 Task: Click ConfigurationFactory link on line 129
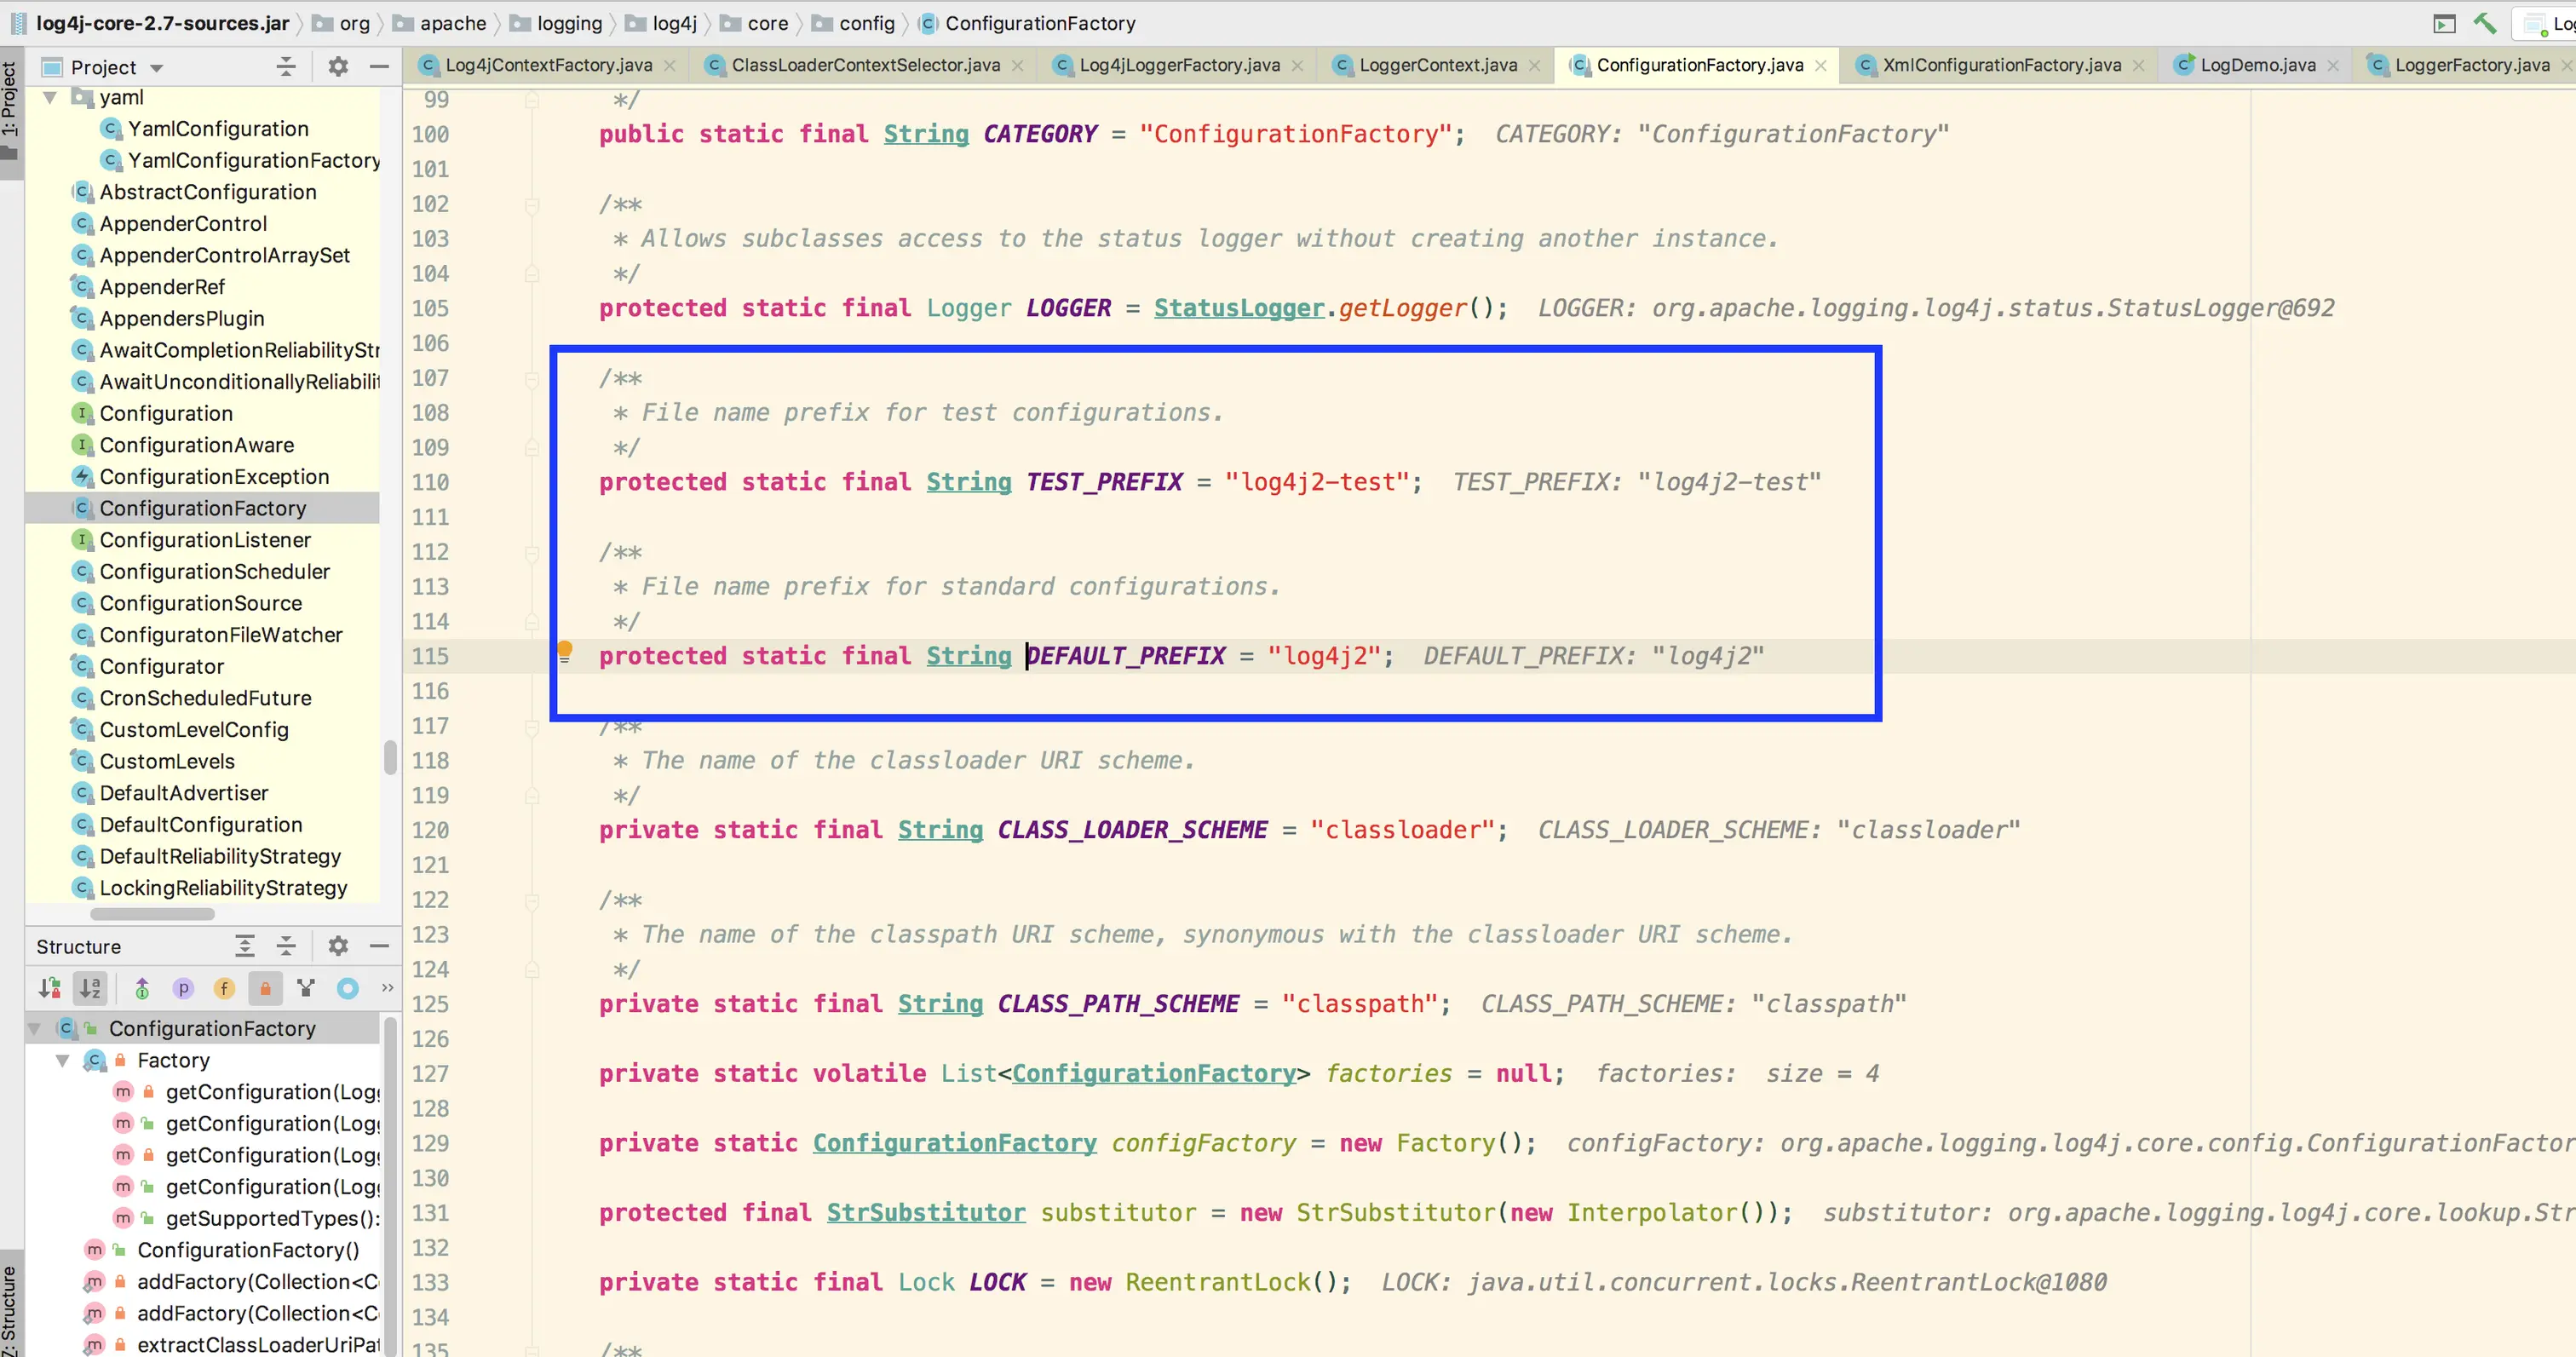pyautogui.click(x=955, y=1143)
